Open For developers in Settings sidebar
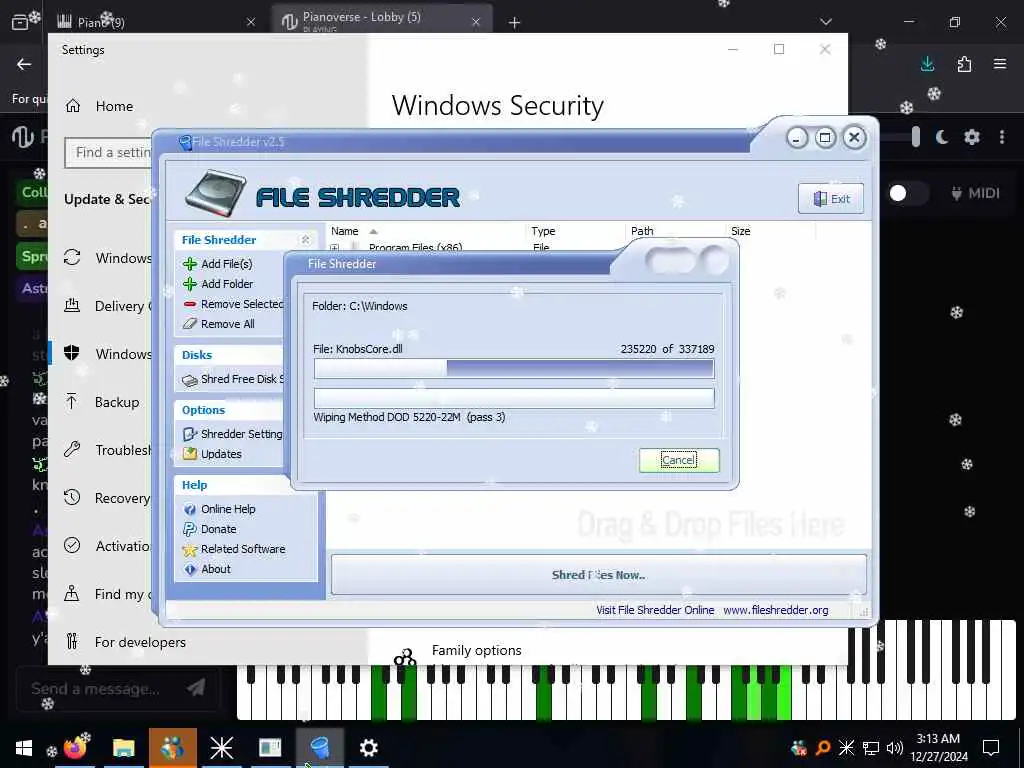1024x768 pixels. [125, 642]
